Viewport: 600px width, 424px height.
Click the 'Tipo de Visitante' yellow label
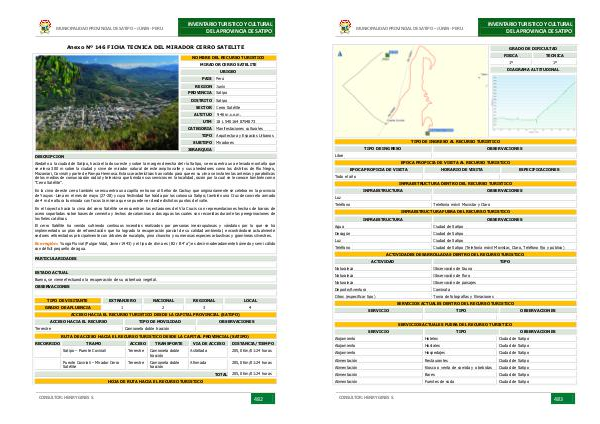pos(67,300)
